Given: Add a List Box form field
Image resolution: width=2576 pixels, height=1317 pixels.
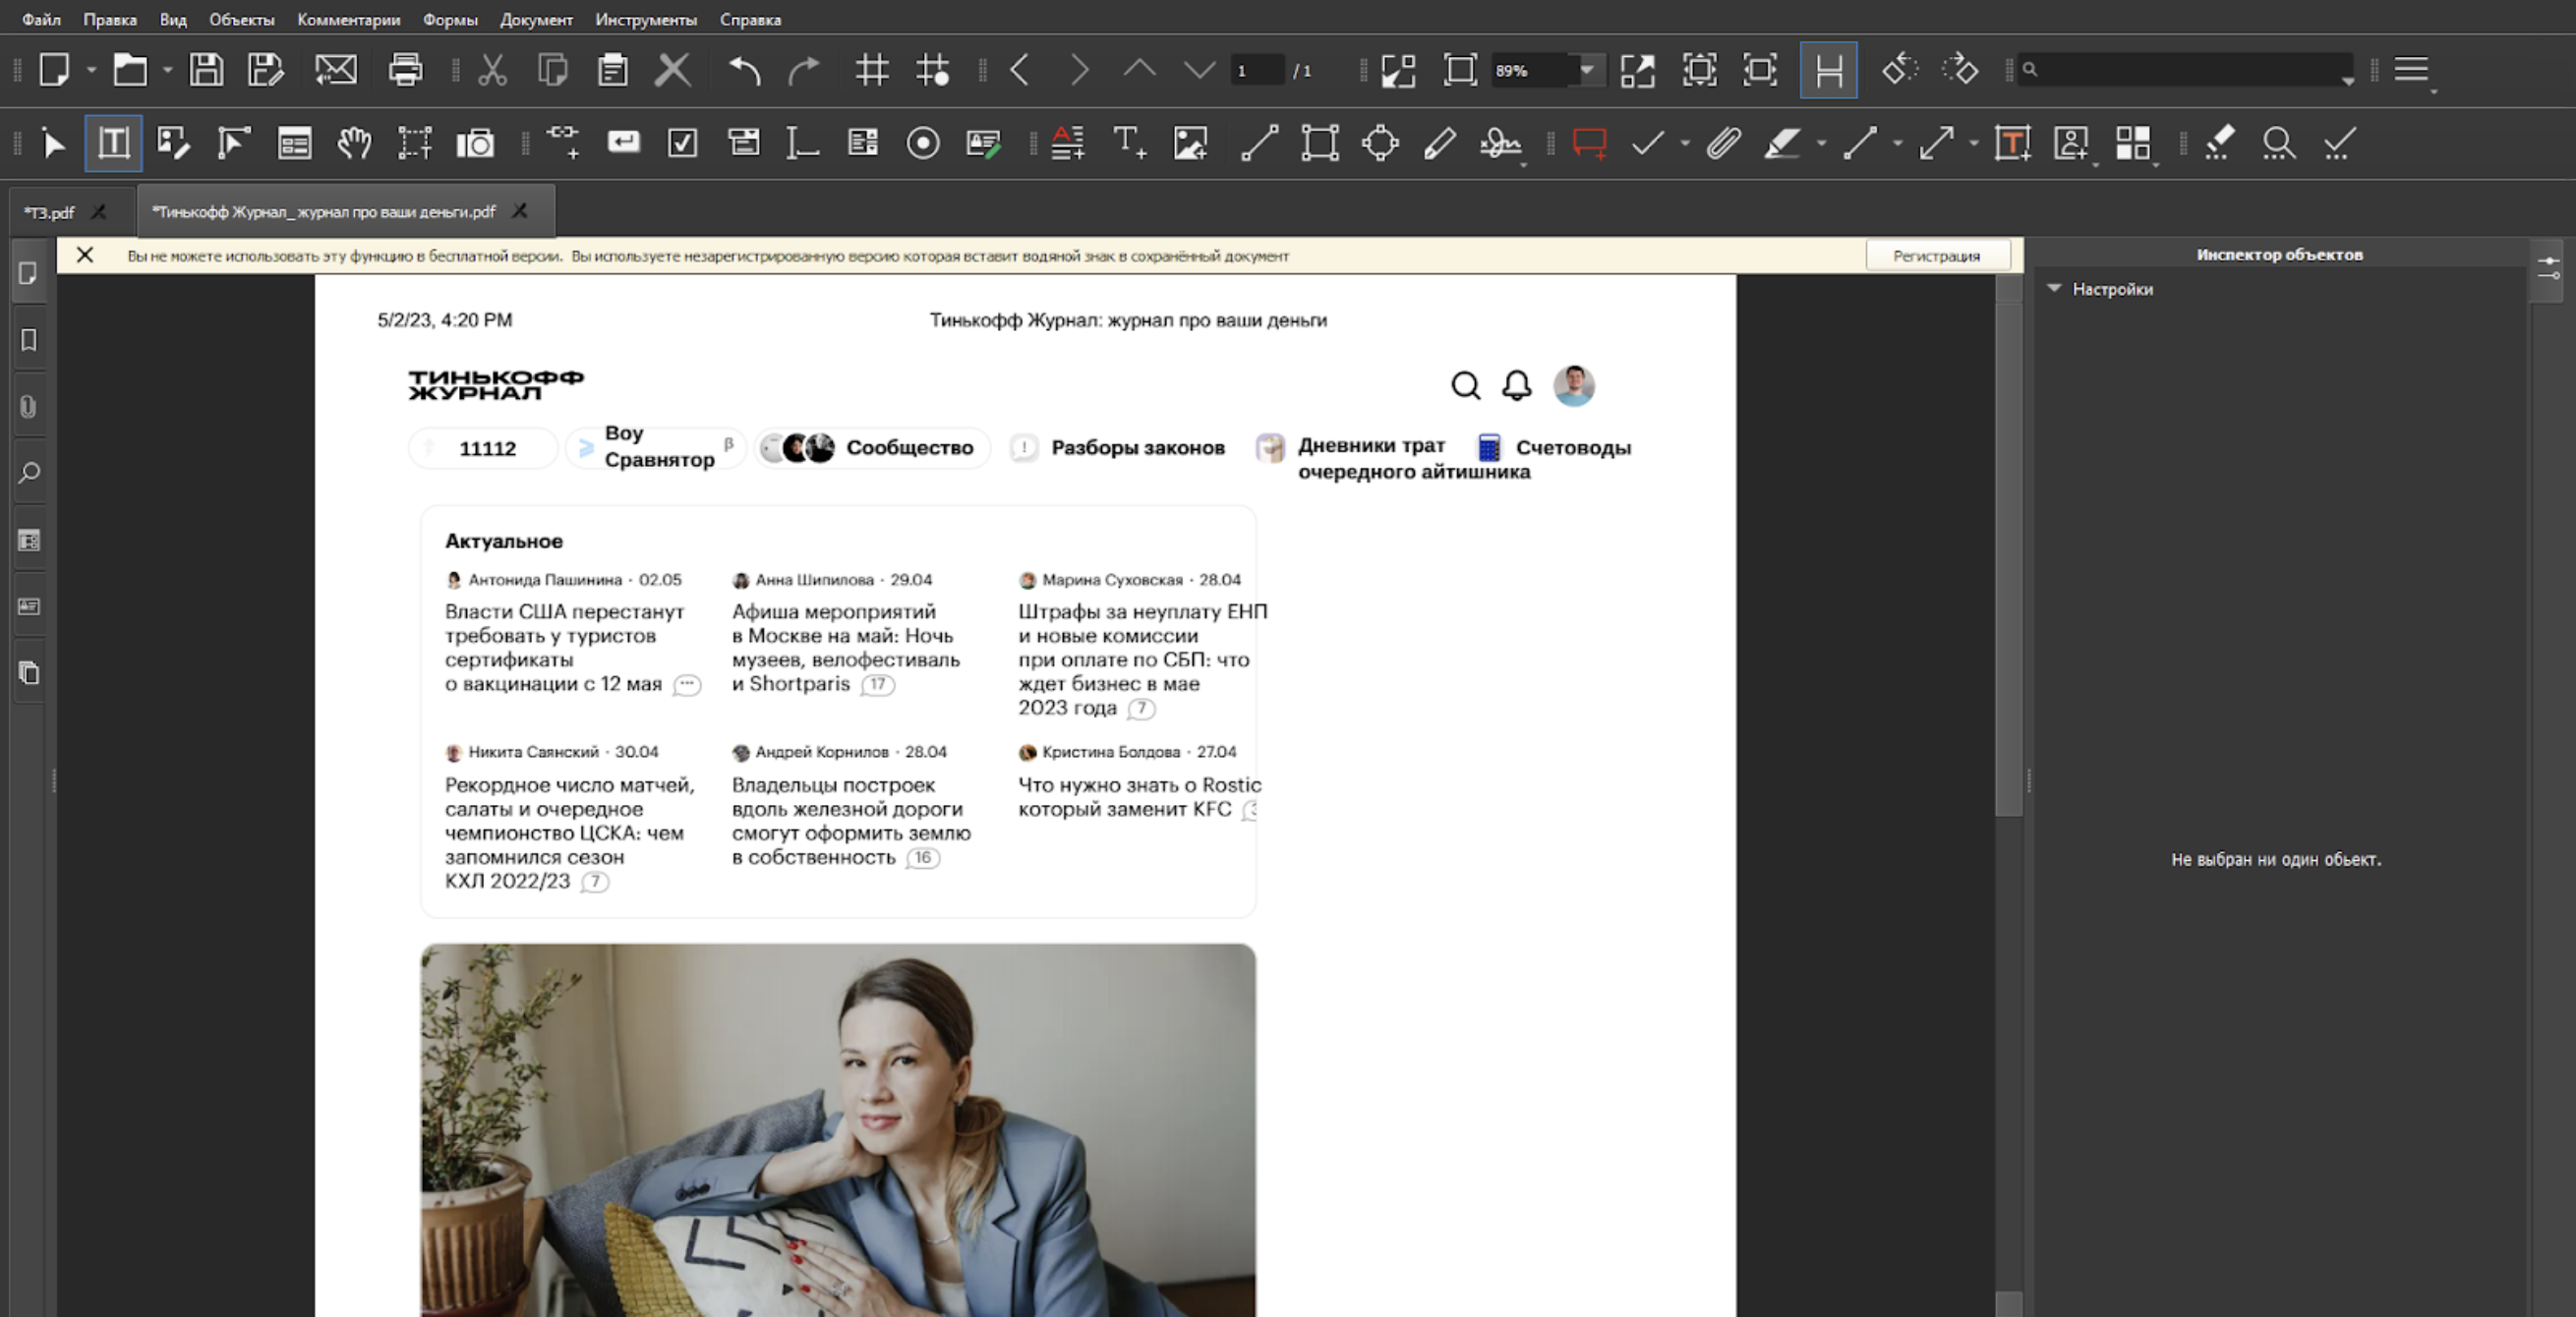Looking at the screenshot, I should coord(863,143).
